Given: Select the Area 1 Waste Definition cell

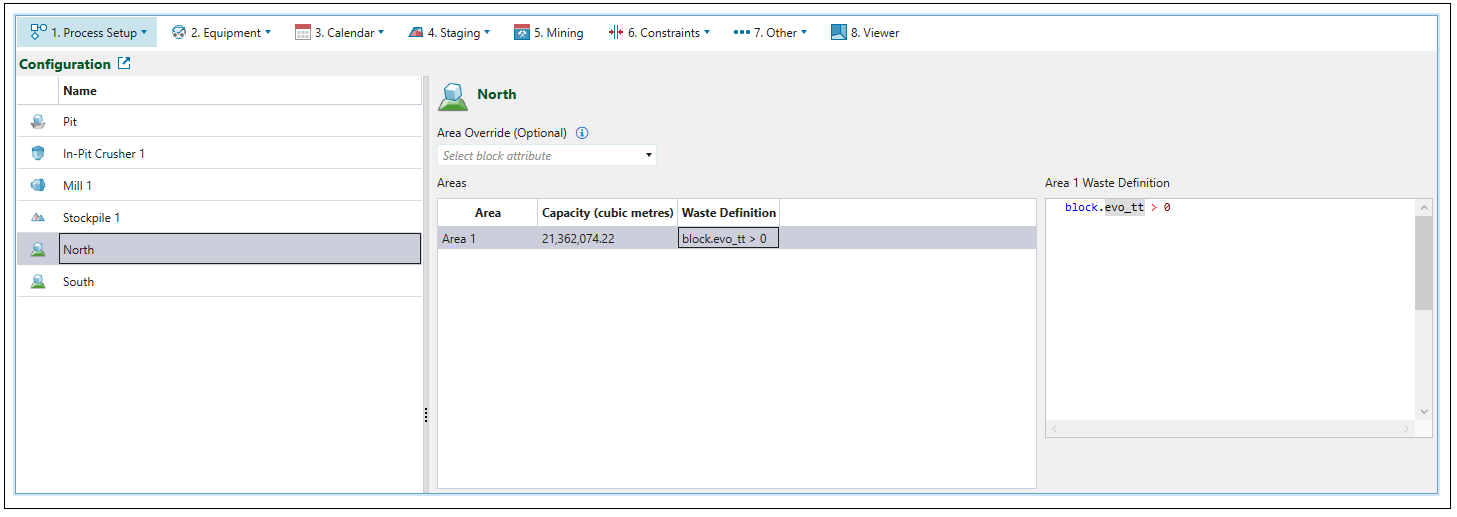Looking at the screenshot, I should tap(728, 239).
